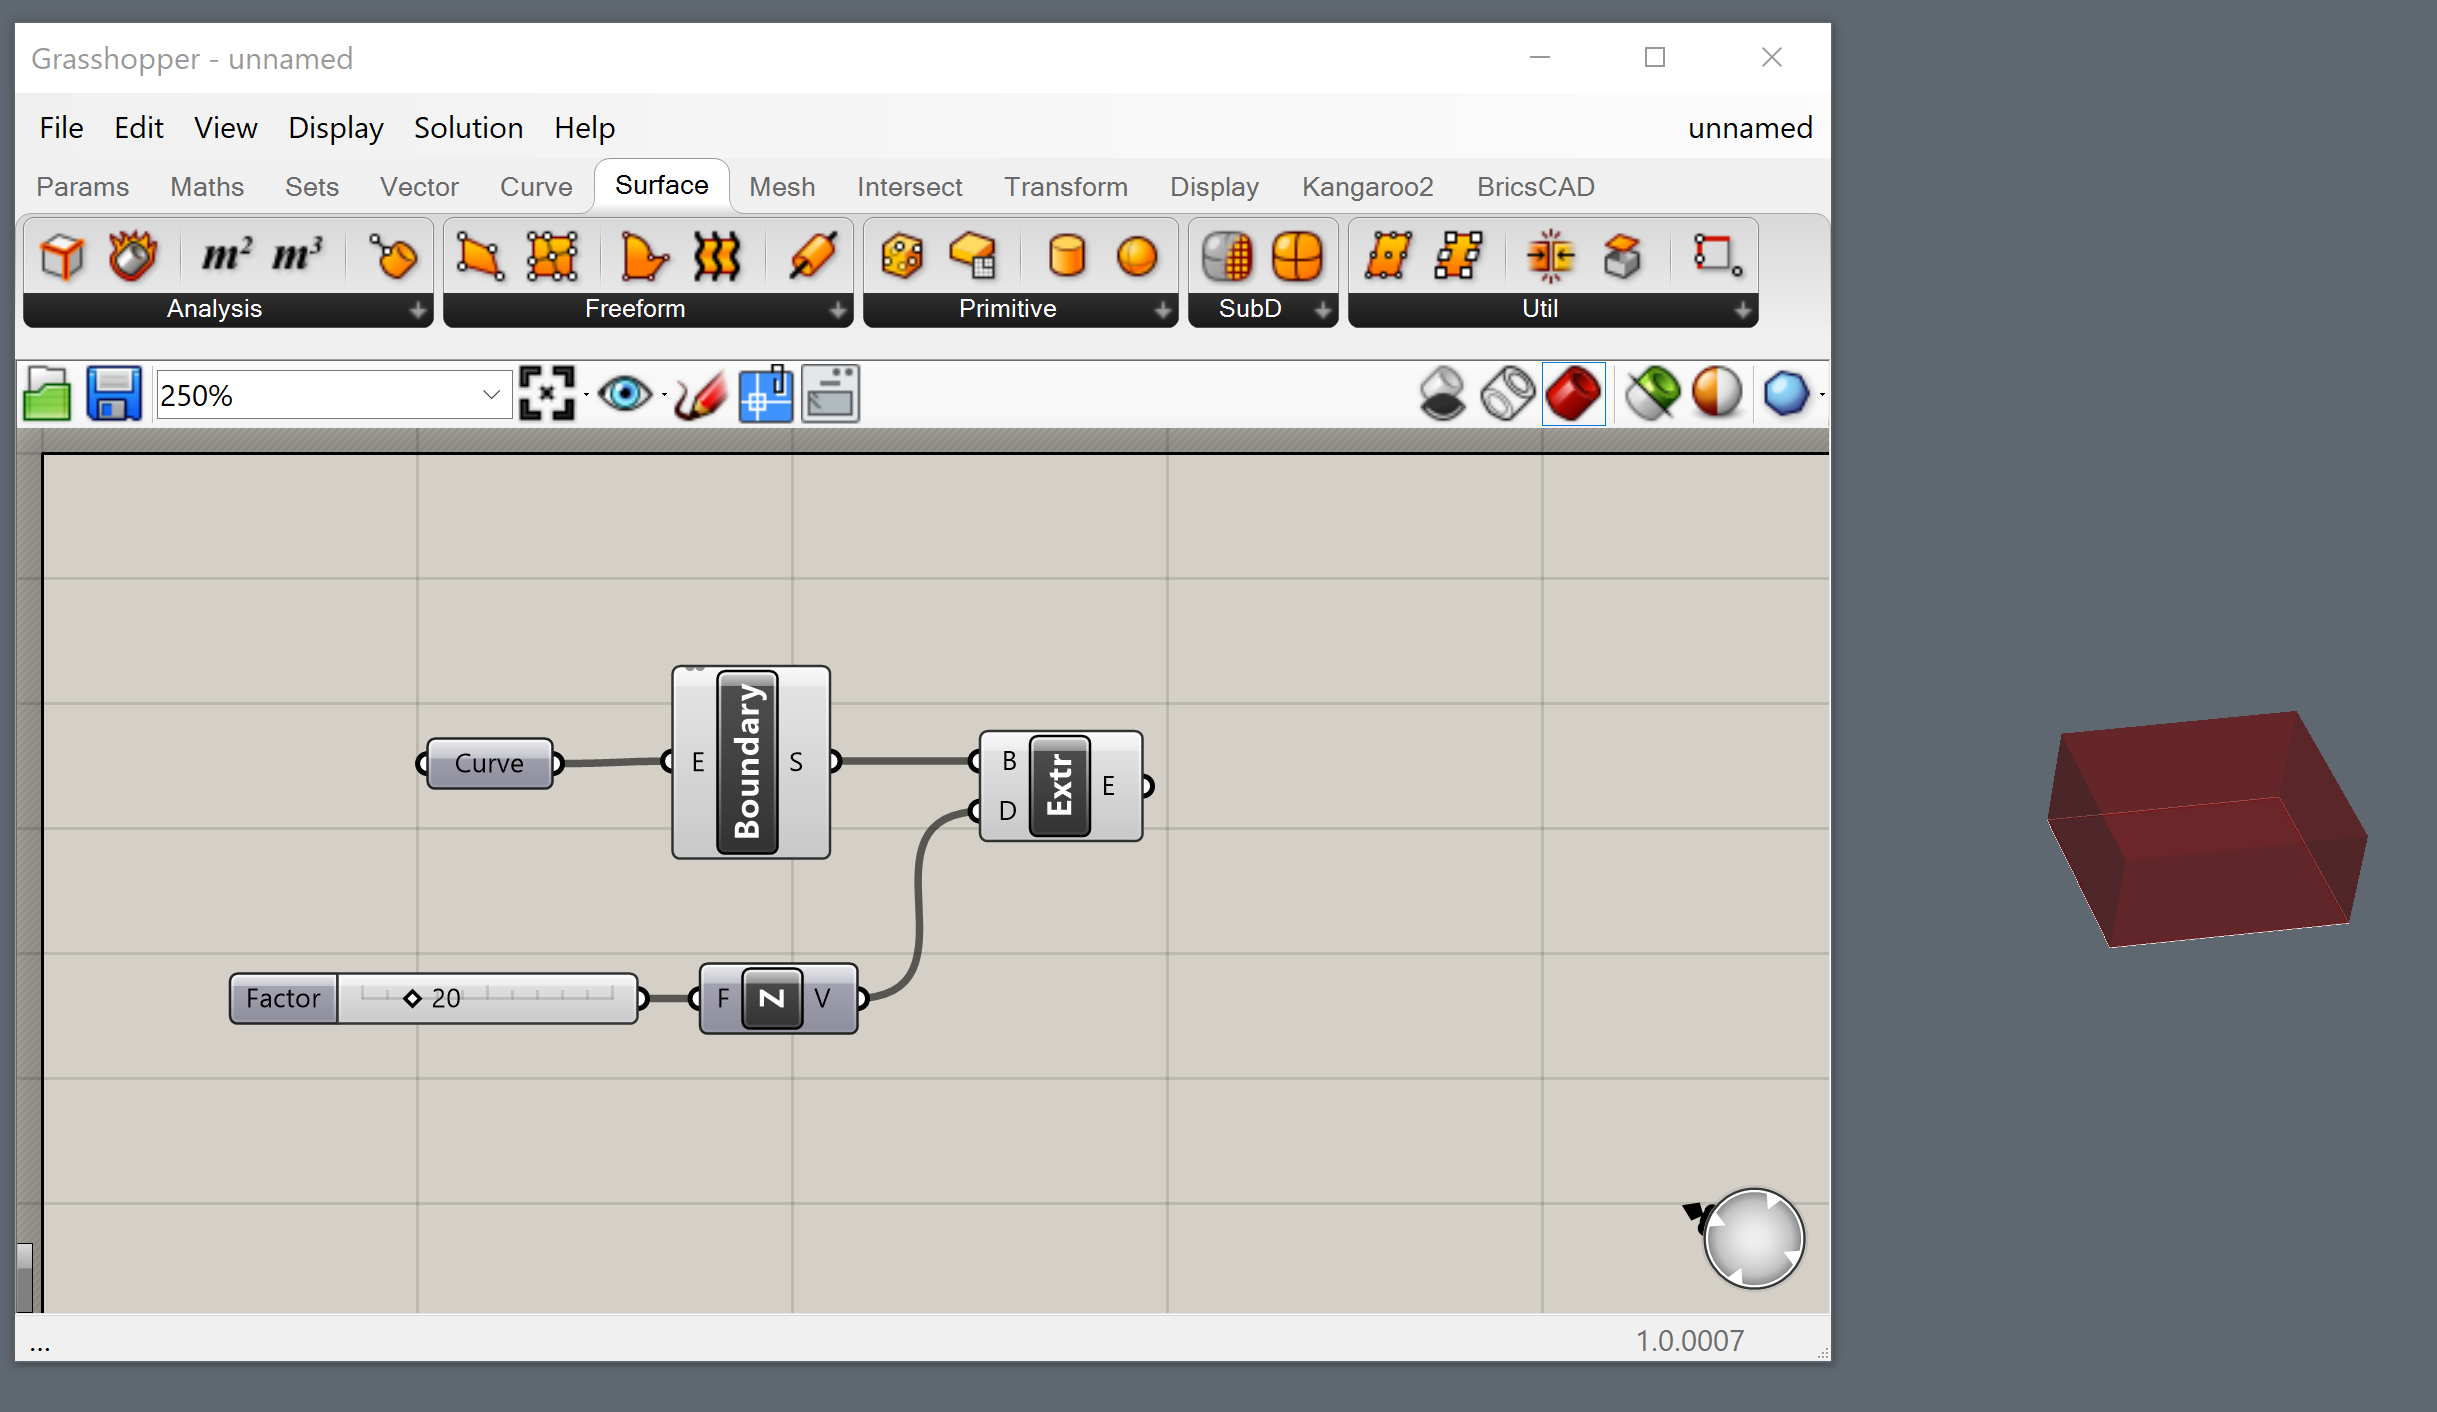Expand the Primitive panel
Viewport: 2437px width, 1412px height.
pyautogui.click(x=1162, y=311)
